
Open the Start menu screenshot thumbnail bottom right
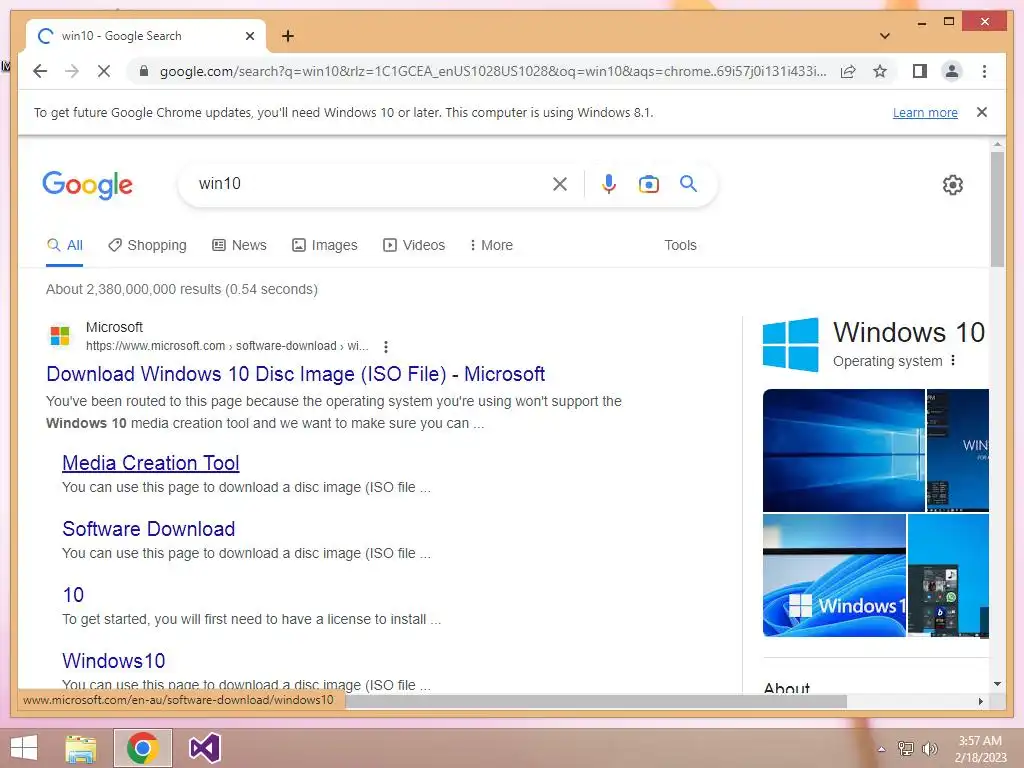click(948, 575)
